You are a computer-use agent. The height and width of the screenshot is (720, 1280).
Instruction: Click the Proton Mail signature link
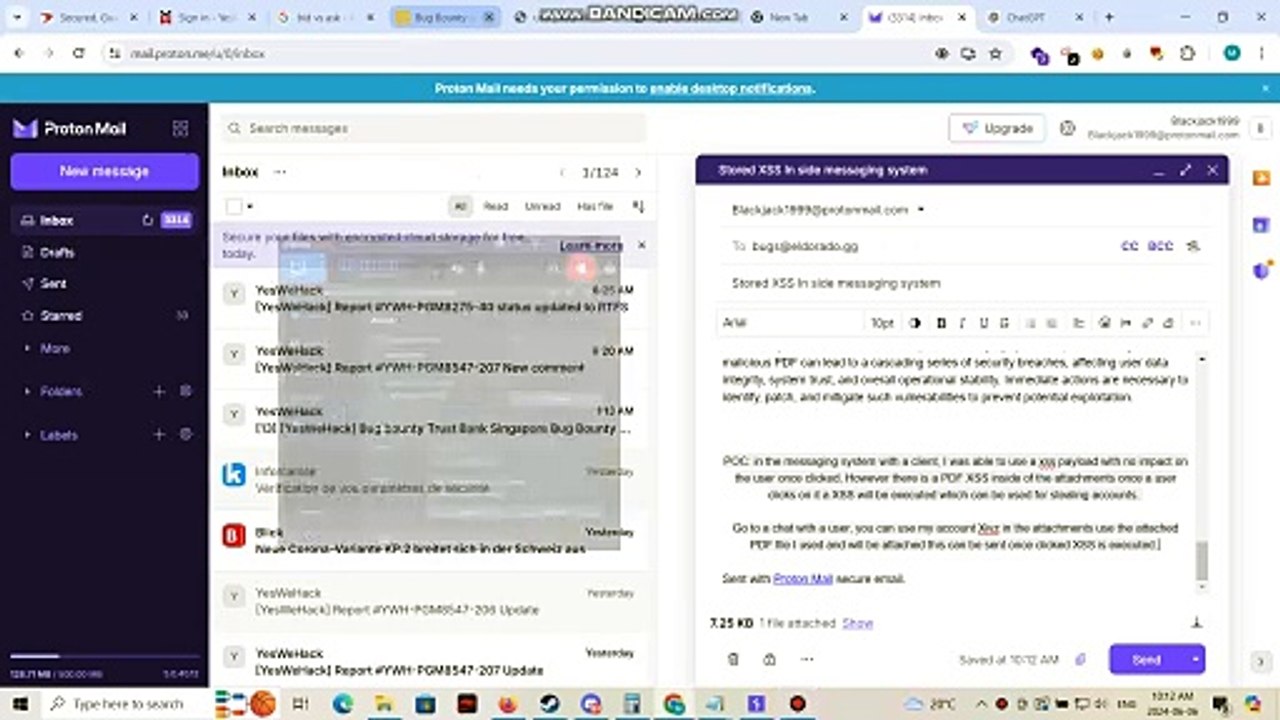point(802,579)
